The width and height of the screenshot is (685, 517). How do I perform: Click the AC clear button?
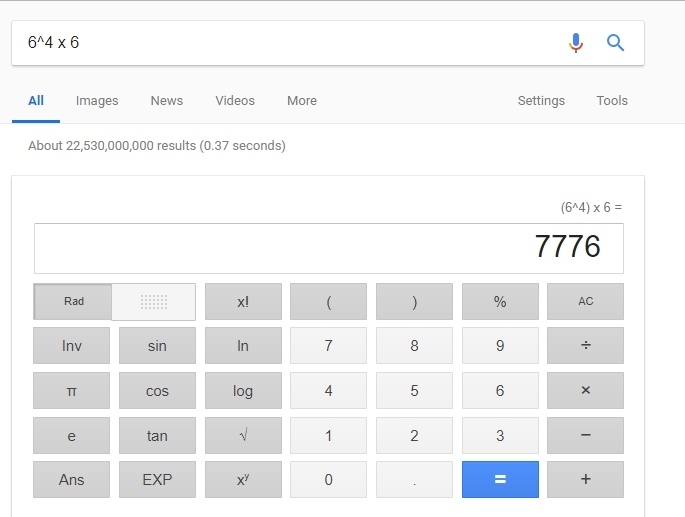click(x=585, y=302)
